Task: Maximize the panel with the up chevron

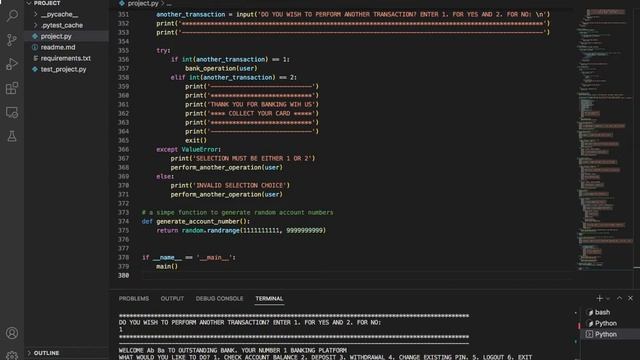Action: 619,298
